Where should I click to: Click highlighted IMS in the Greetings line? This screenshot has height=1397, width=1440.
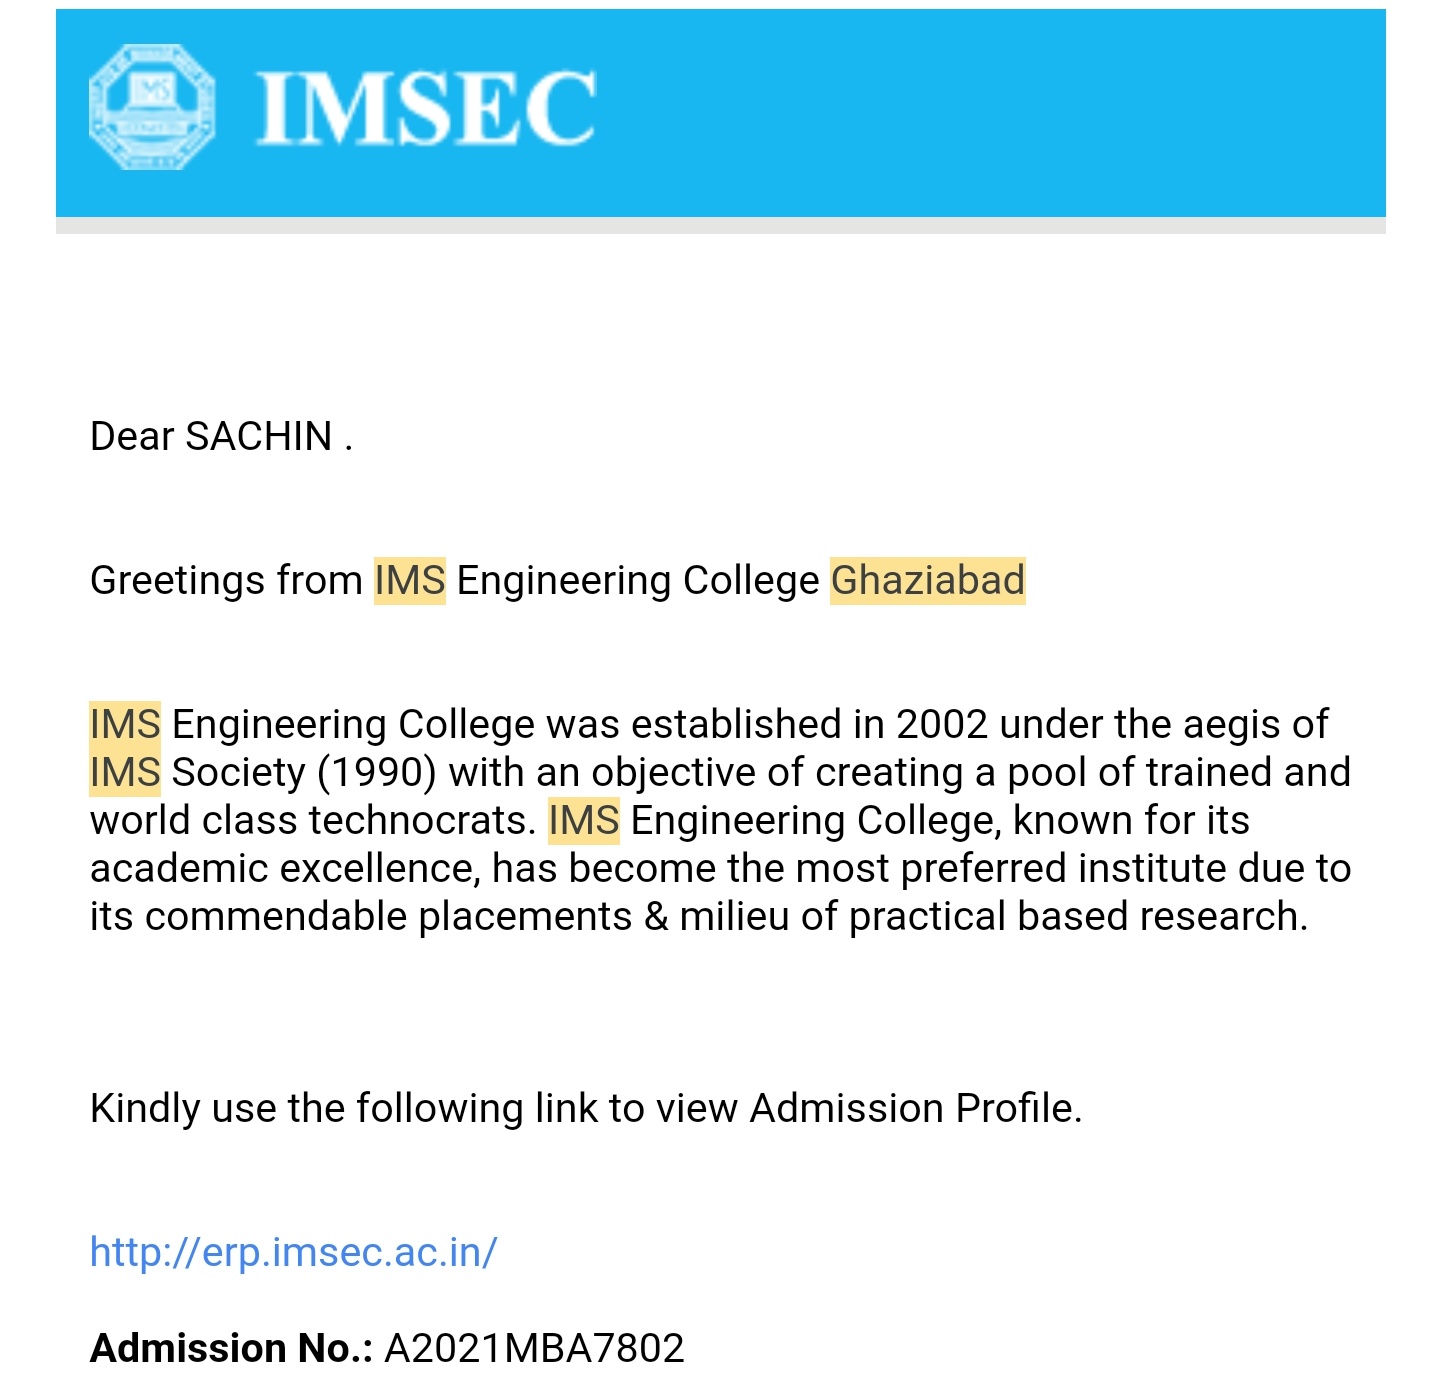(x=410, y=580)
